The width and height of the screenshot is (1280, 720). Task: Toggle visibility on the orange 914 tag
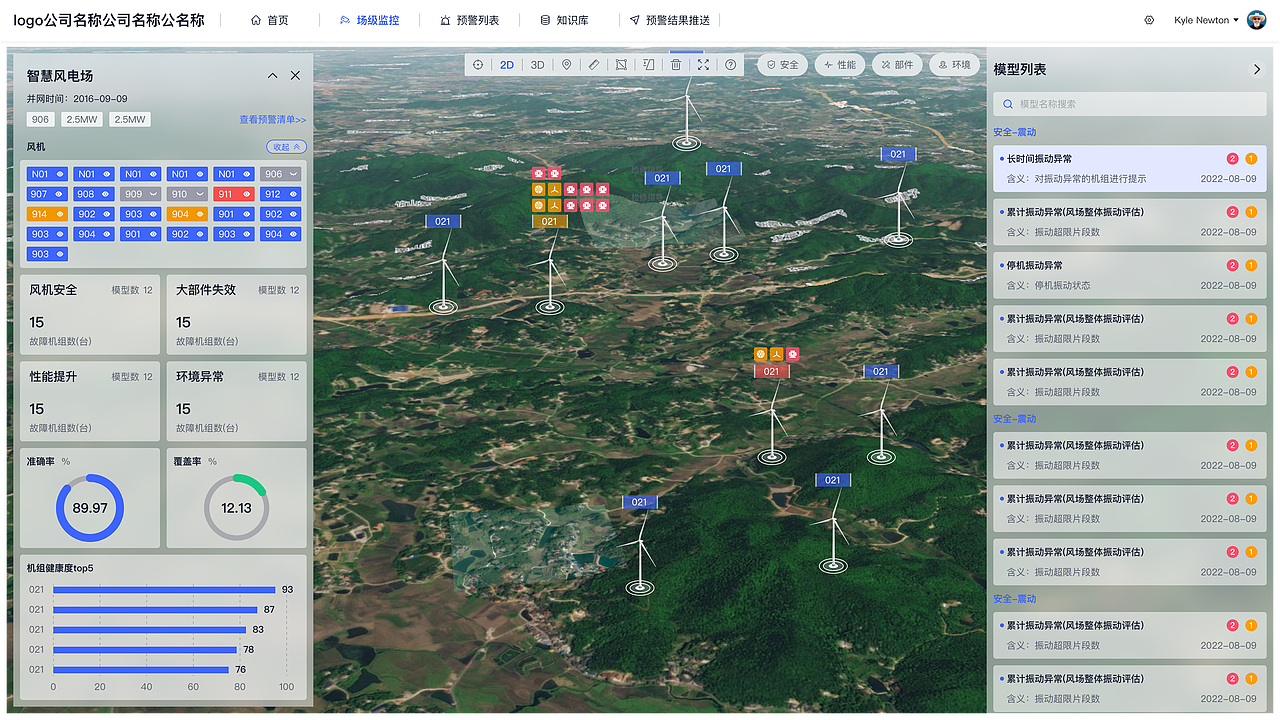coord(58,214)
